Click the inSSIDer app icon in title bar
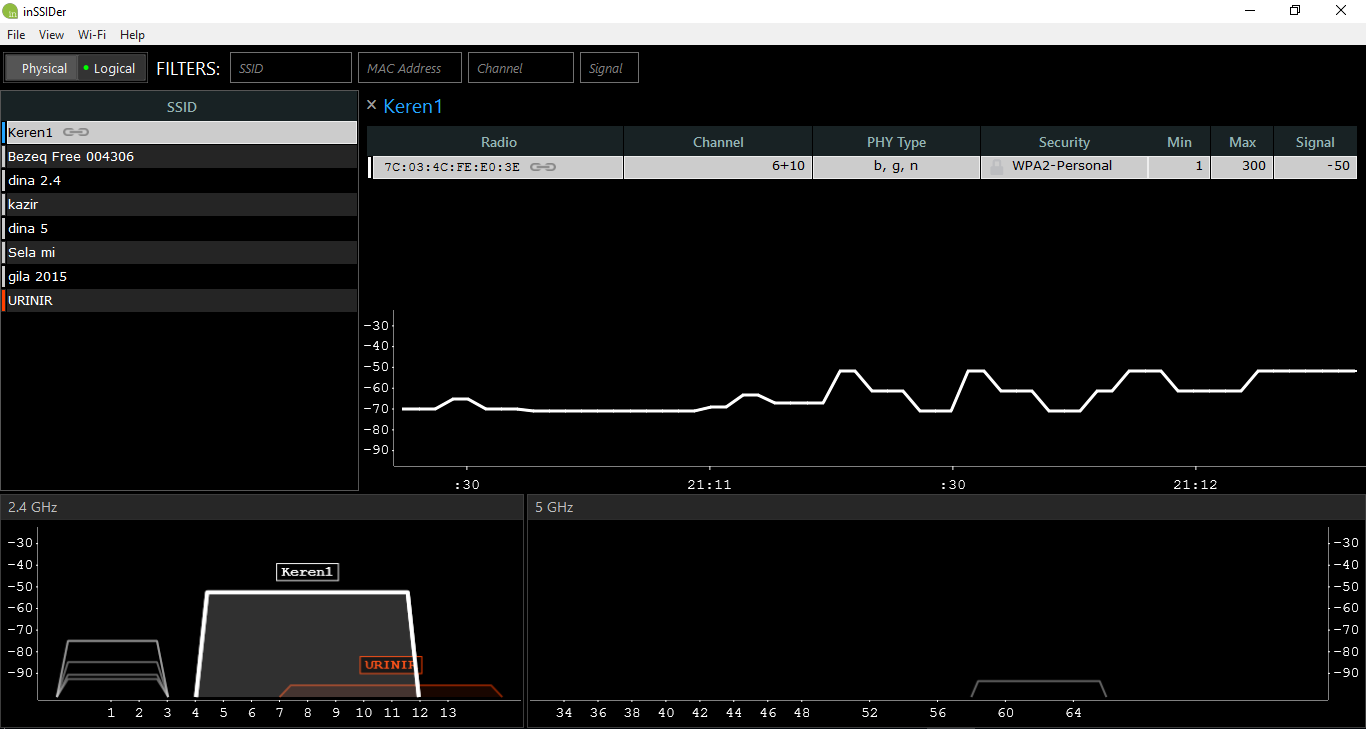The width and height of the screenshot is (1366, 729). click(10, 11)
